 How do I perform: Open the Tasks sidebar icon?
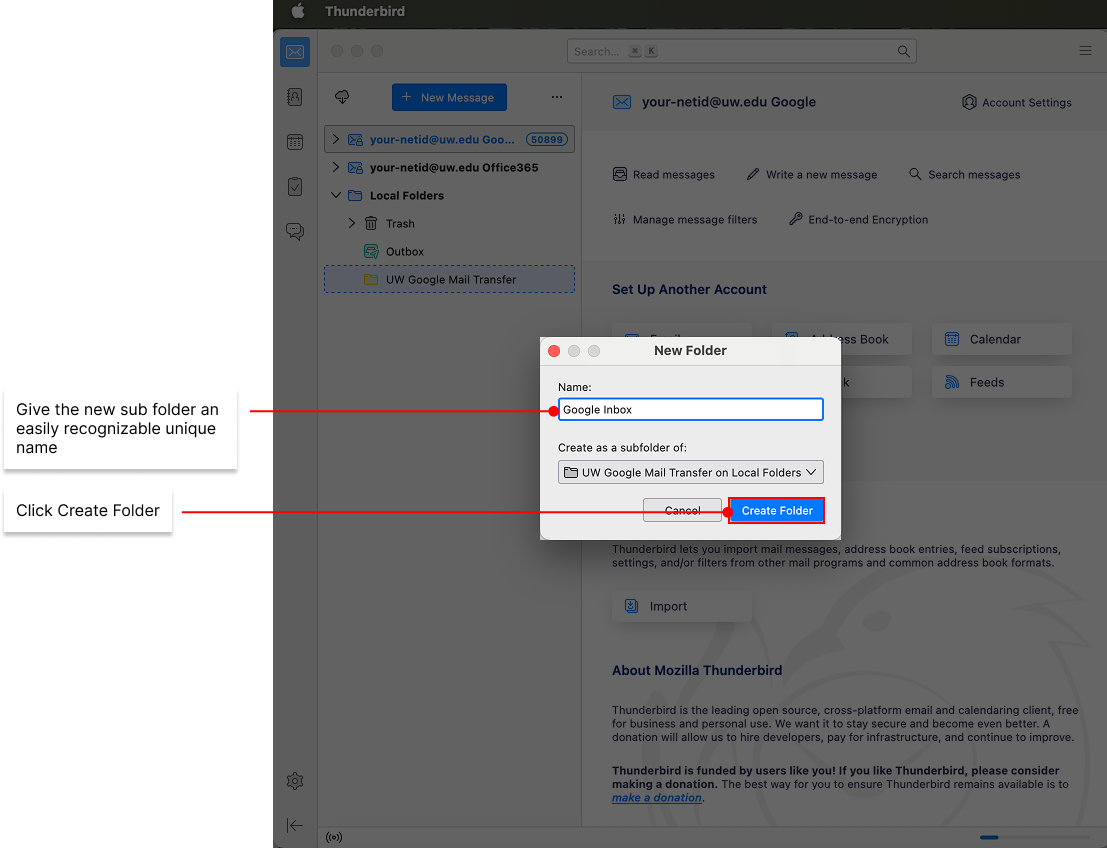coord(295,187)
